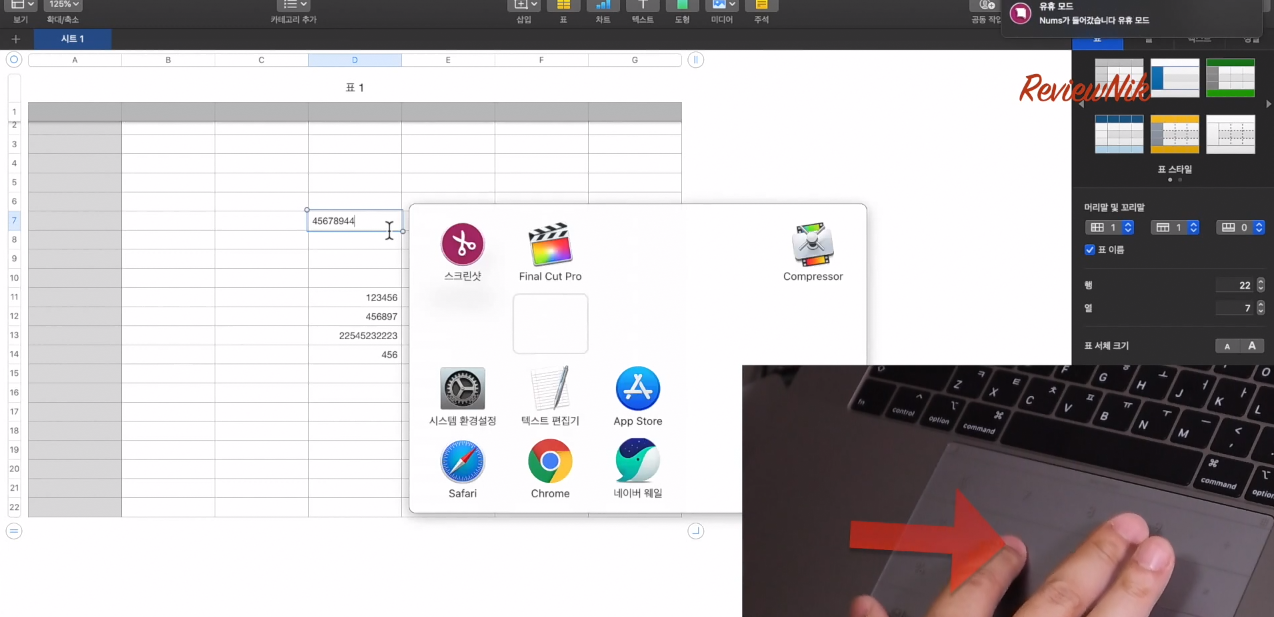Go to second table styles page dot

pos(1179,180)
